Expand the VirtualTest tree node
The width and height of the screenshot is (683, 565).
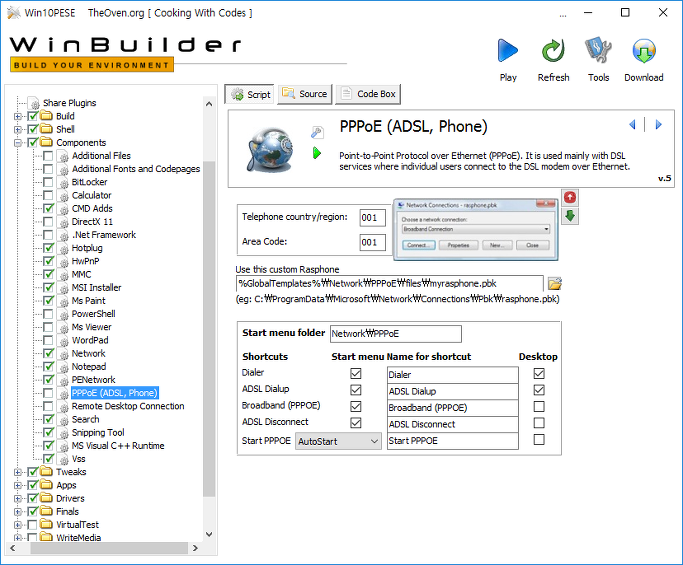[18, 525]
